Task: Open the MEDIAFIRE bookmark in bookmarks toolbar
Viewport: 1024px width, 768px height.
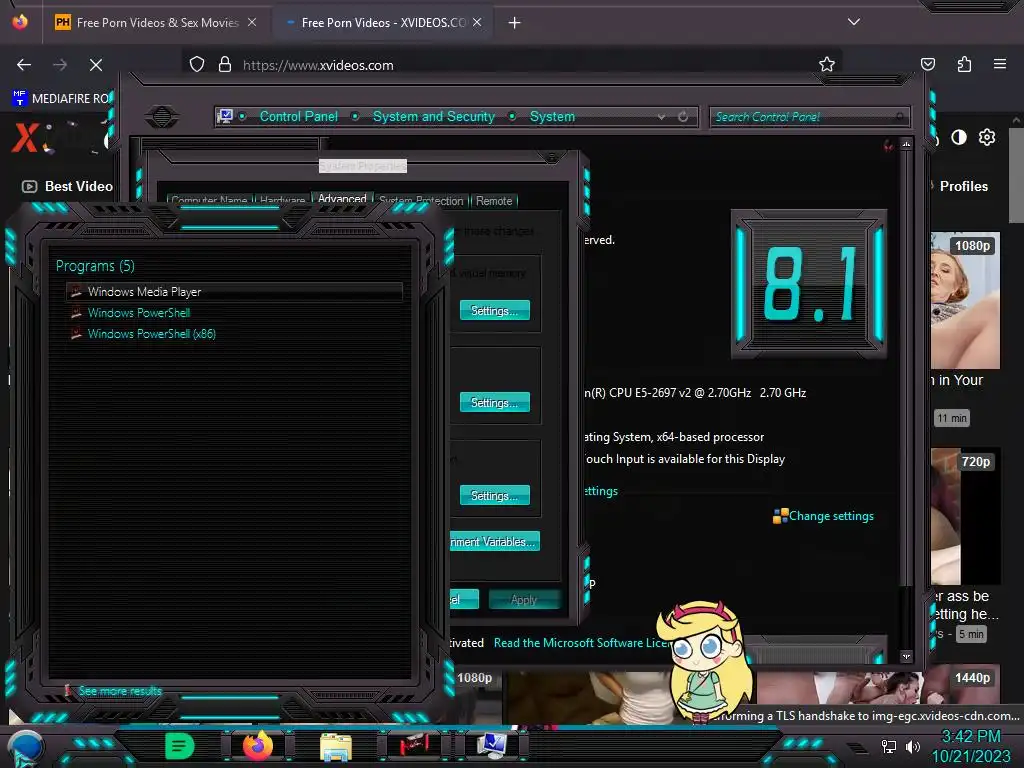Action: pyautogui.click(x=62, y=98)
